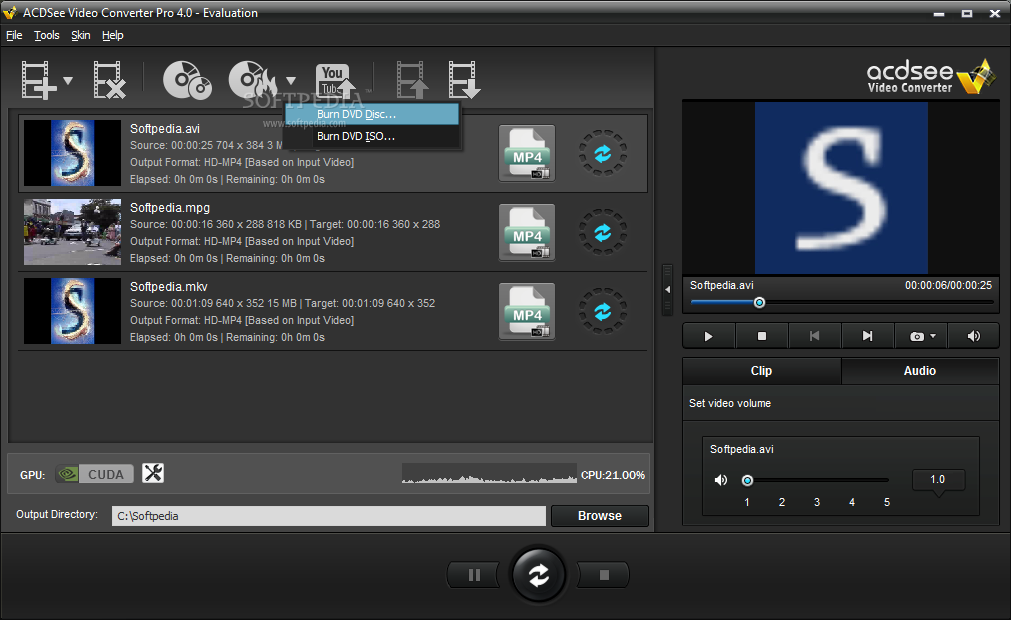Open the snapshot dropdown arrow

click(x=933, y=336)
